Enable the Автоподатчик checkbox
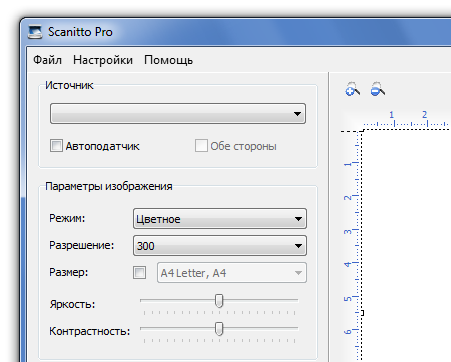The height and width of the screenshot is (362, 451). [x=56, y=146]
